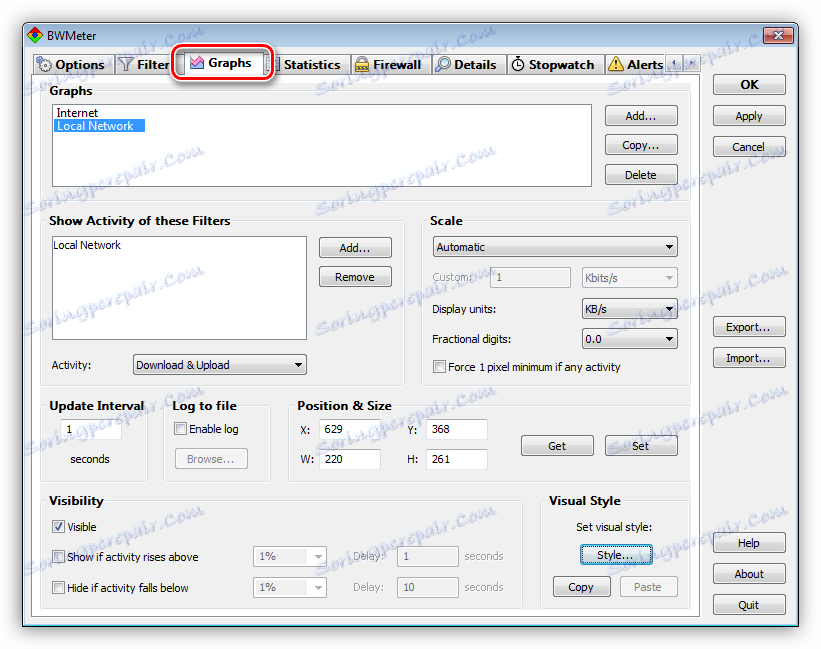Open the Scale 'Automatic' dropdown
The width and height of the screenshot is (821, 649).
555,247
